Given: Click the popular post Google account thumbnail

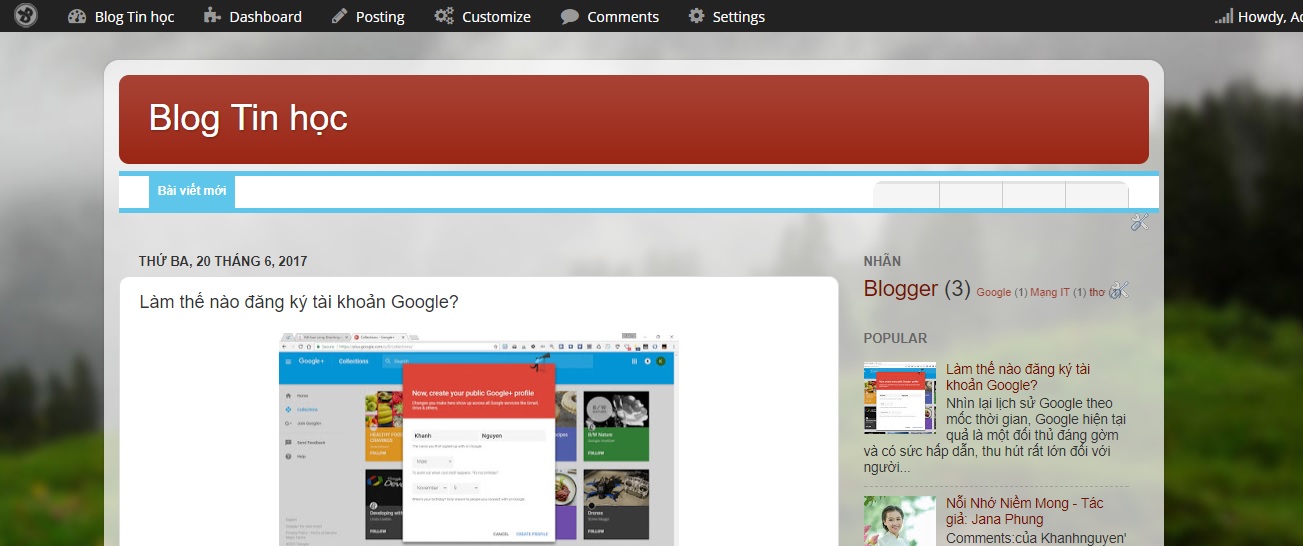Looking at the screenshot, I should (x=900, y=398).
